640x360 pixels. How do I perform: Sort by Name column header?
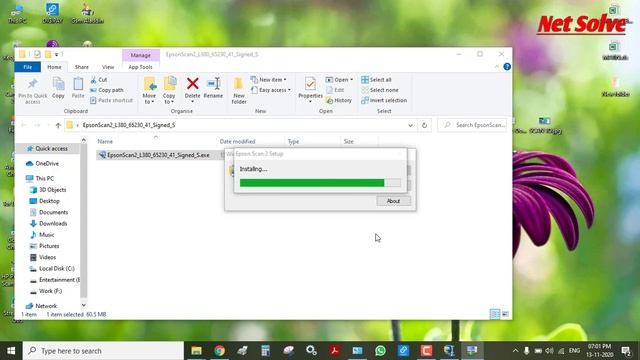tap(105, 142)
